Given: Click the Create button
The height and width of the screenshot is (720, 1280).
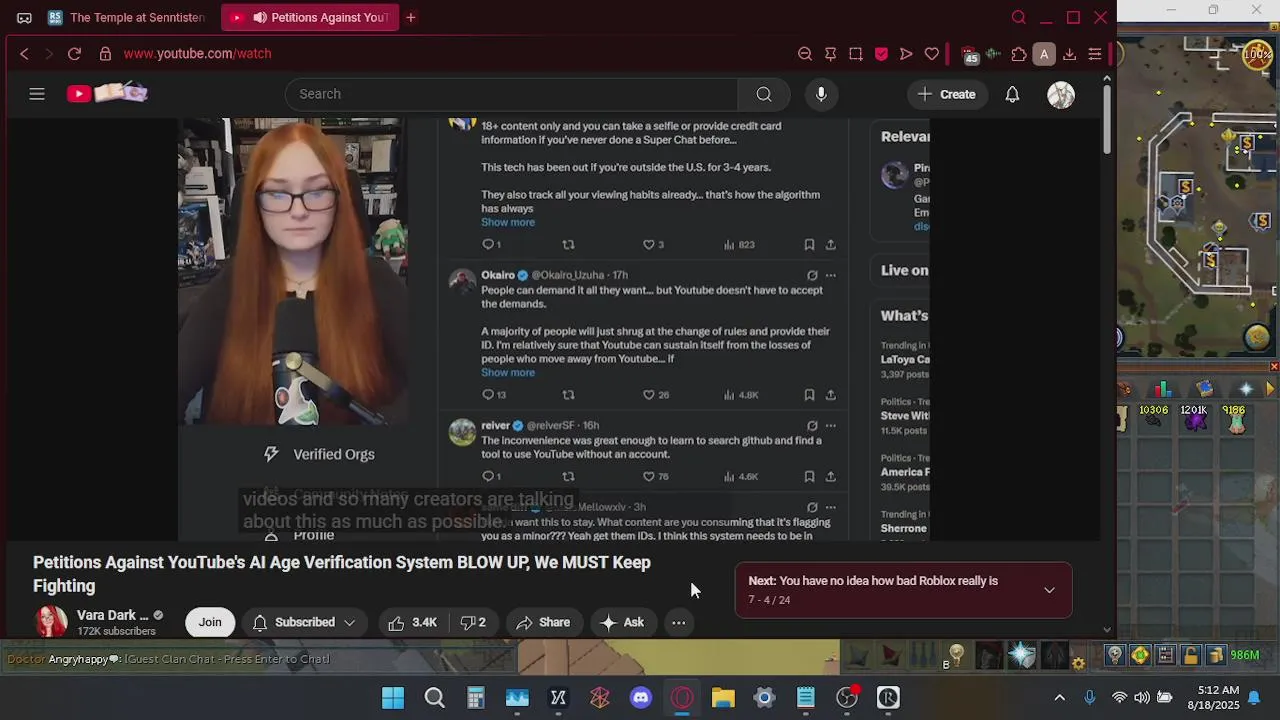Looking at the screenshot, I should (946, 94).
